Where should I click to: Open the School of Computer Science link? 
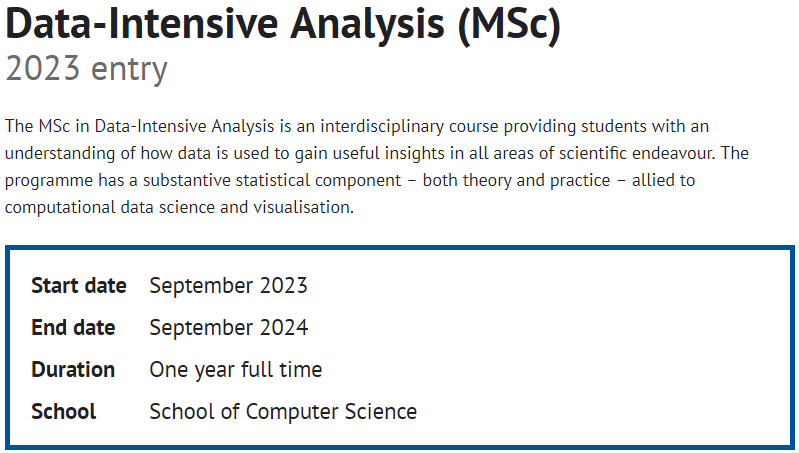tap(283, 412)
